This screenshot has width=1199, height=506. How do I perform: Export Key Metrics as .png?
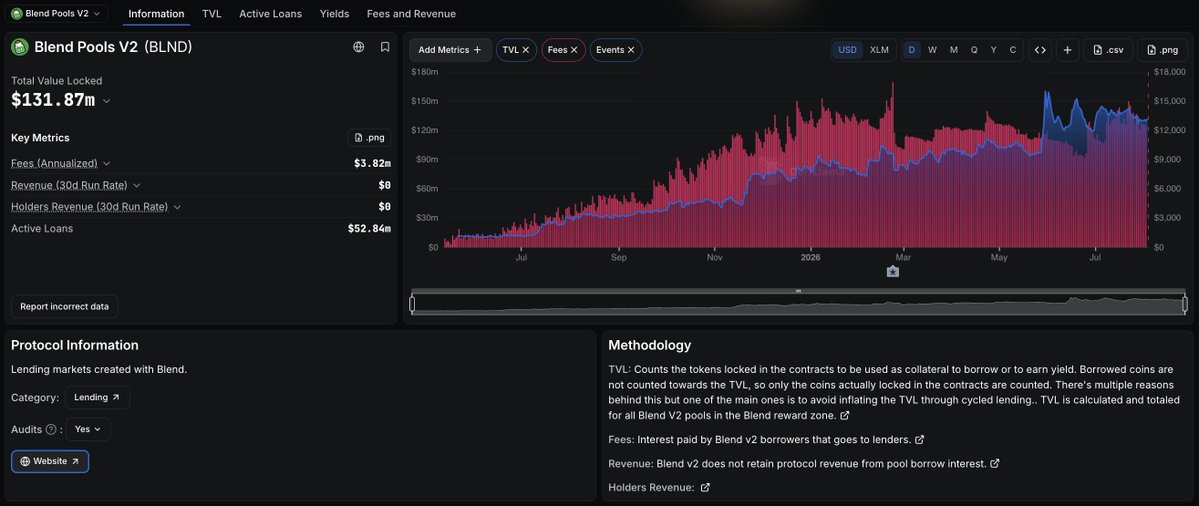[x=369, y=138]
